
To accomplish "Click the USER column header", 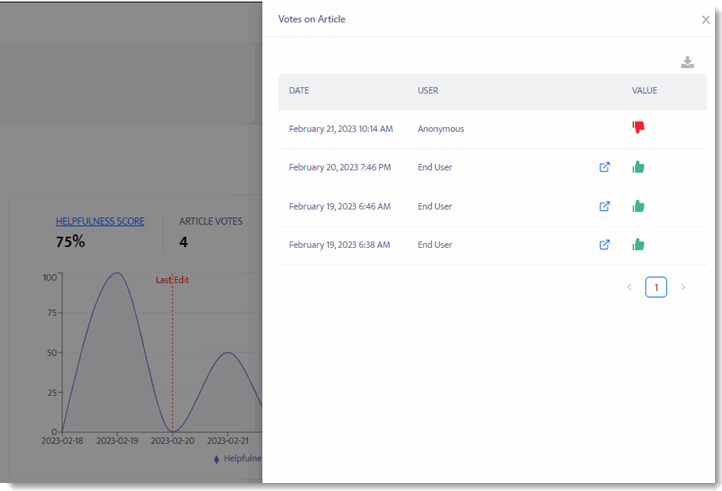I will (x=428, y=91).
